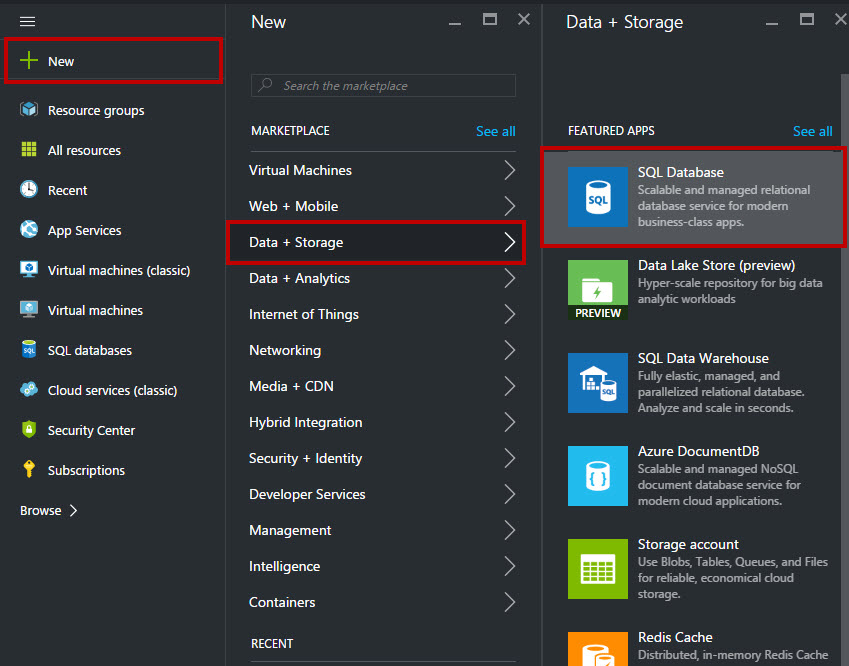Image resolution: width=849 pixels, height=666 pixels.
Task: Click the Subscriptions key icon
Action: pos(29,469)
